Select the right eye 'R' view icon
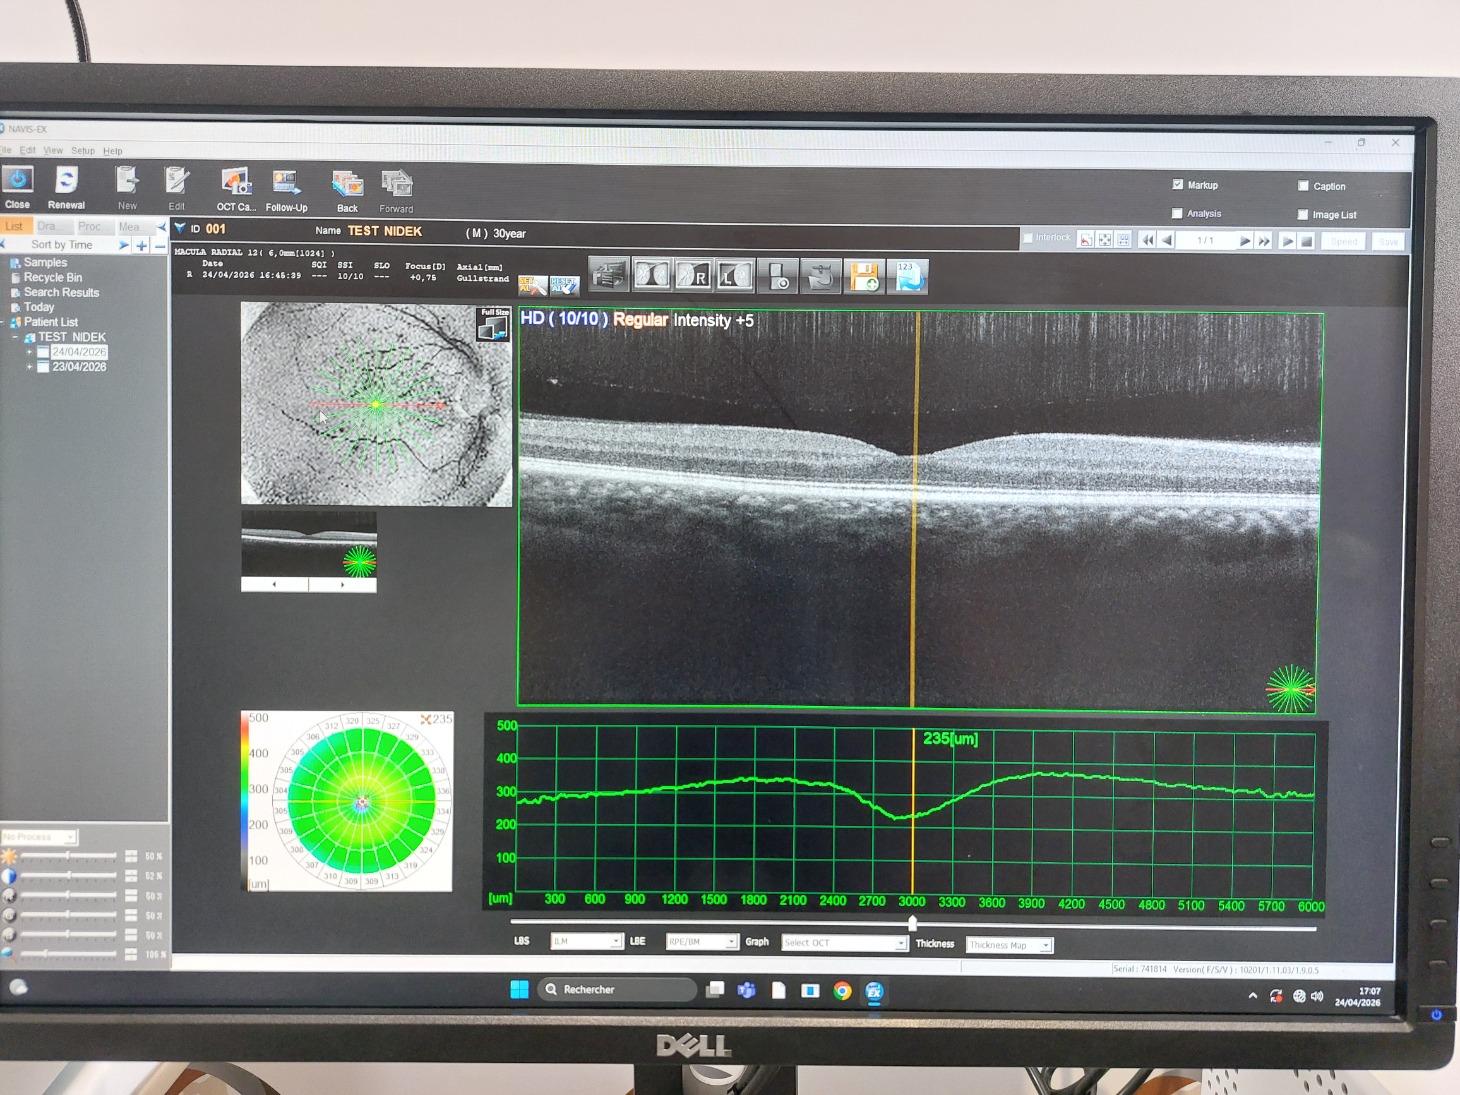The image size is (1460, 1095). click(x=693, y=275)
